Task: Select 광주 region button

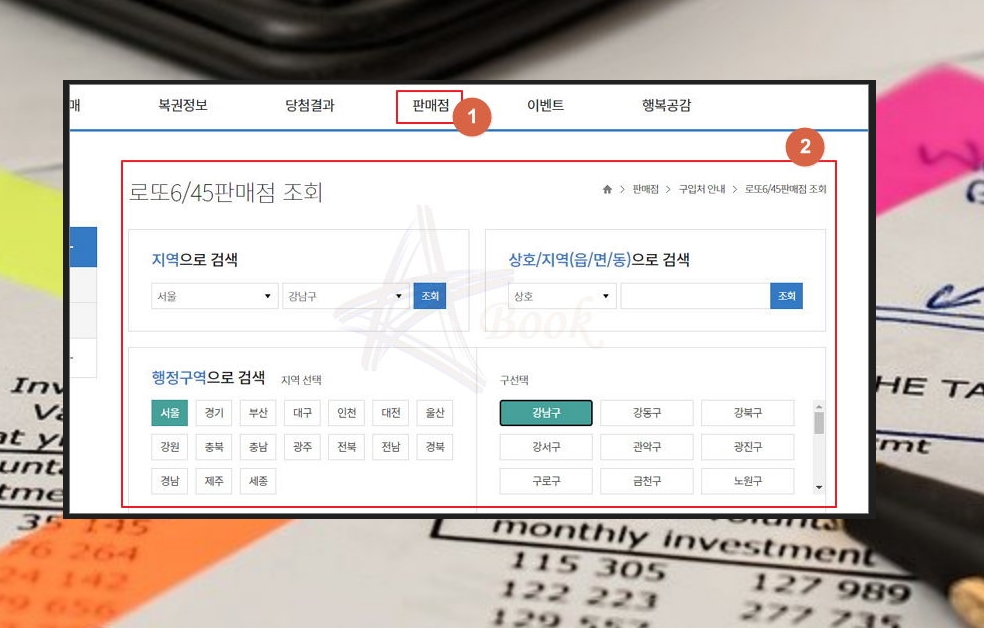Action: pos(302,447)
